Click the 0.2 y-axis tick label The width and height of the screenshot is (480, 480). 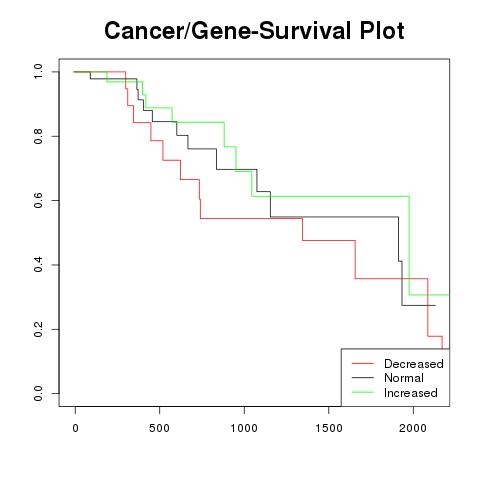38,329
